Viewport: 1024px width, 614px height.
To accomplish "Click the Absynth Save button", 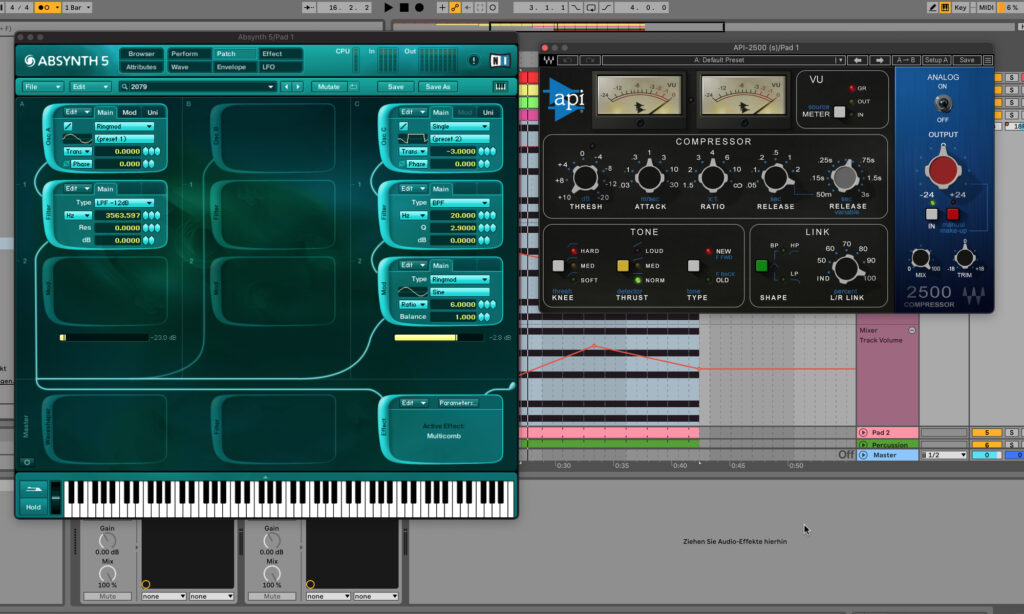I will click(x=396, y=86).
